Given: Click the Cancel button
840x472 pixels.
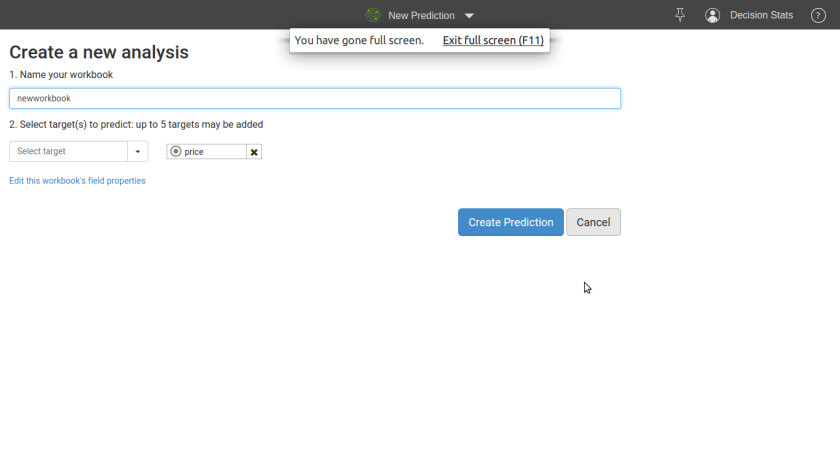Looking at the screenshot, I should [593, 222].
